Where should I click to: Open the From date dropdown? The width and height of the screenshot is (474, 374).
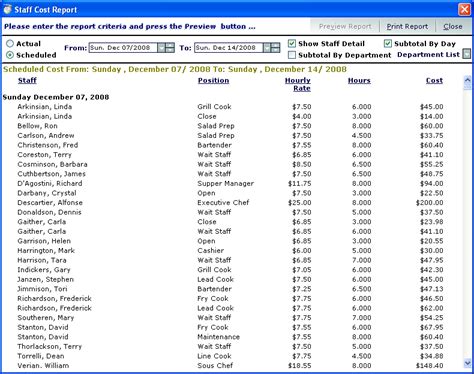(x=161, y=48)
